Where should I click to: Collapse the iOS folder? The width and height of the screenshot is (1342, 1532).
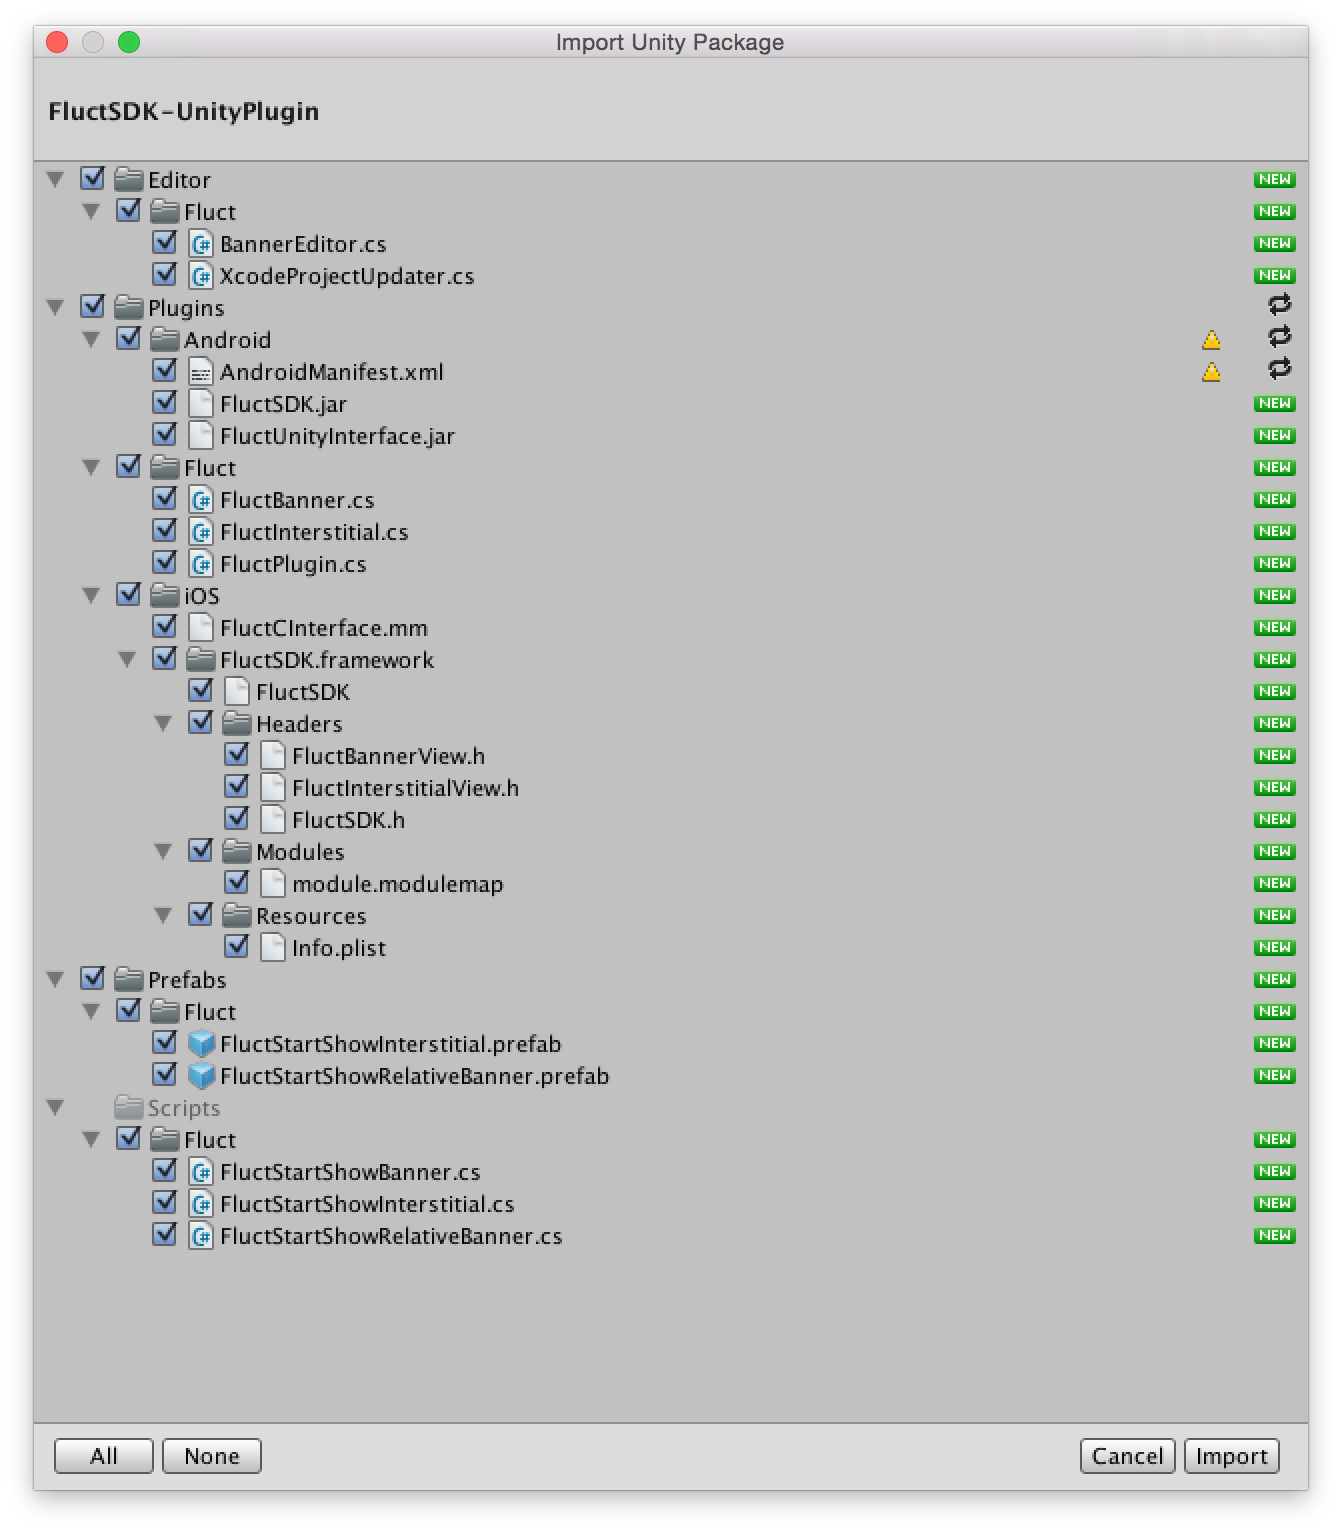(x=91, y=596)
